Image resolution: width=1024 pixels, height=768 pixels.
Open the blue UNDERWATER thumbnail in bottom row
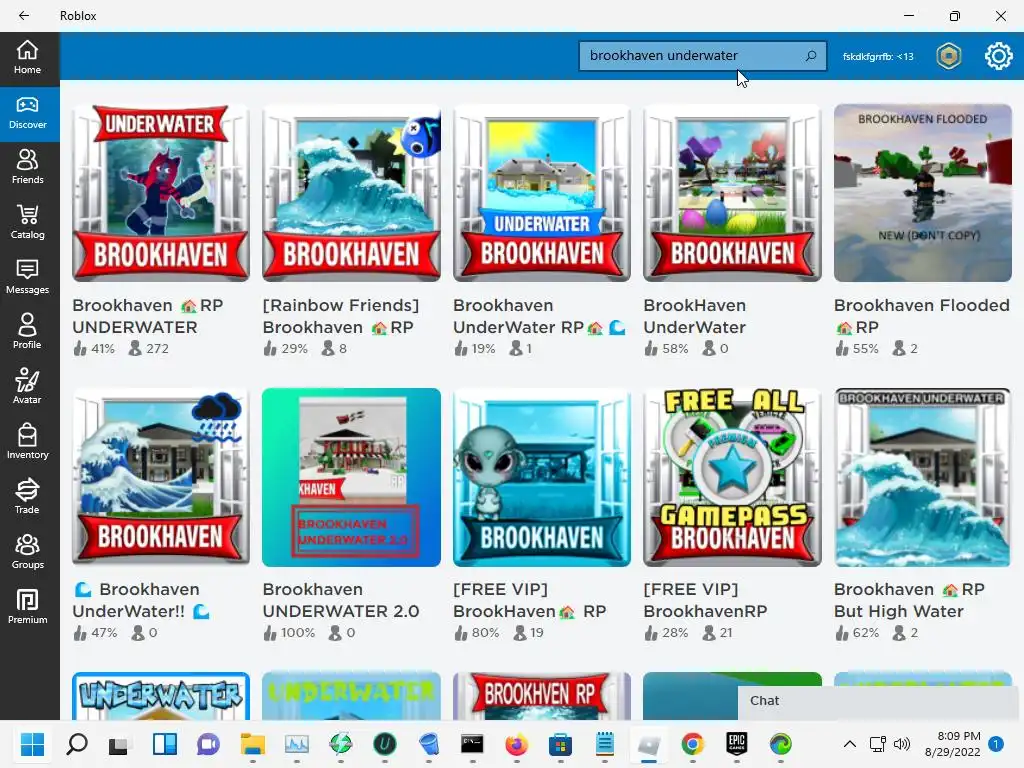[x=161, y=696]
